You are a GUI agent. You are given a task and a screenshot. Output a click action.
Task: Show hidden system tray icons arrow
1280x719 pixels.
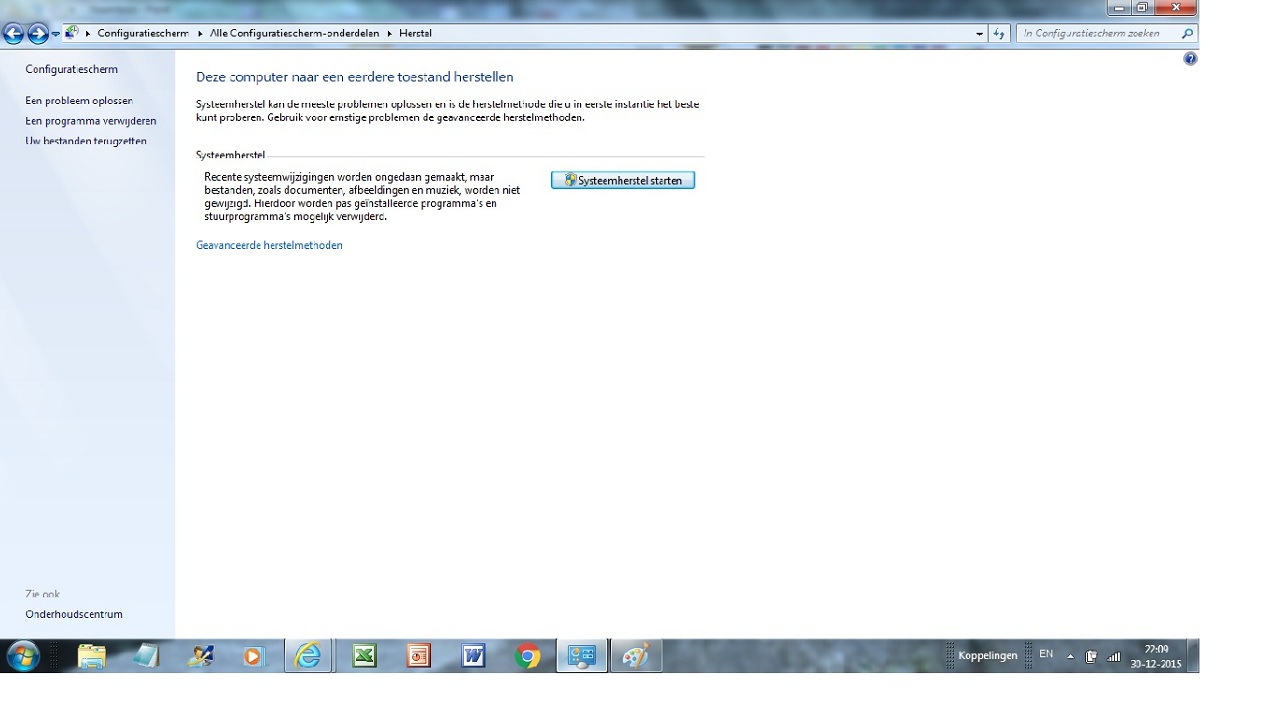coord(1070,657)
